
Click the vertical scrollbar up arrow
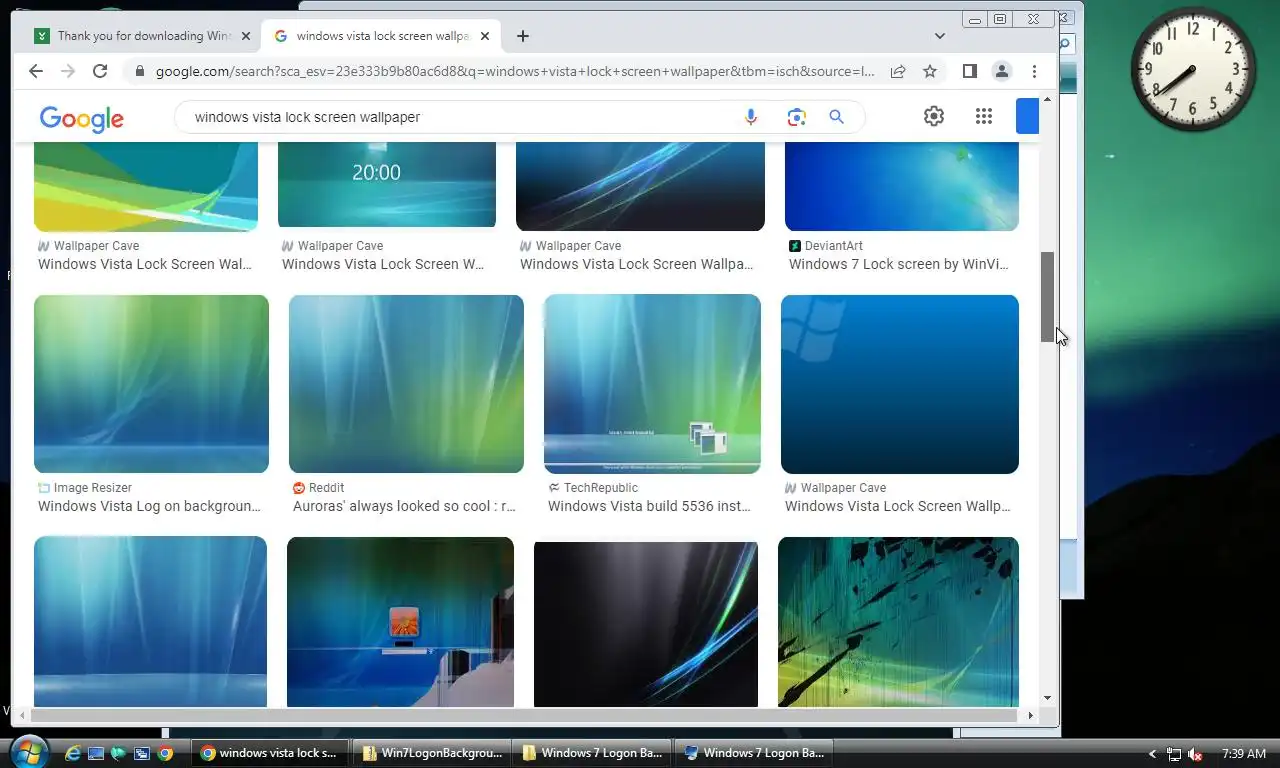coord(1047,99)
